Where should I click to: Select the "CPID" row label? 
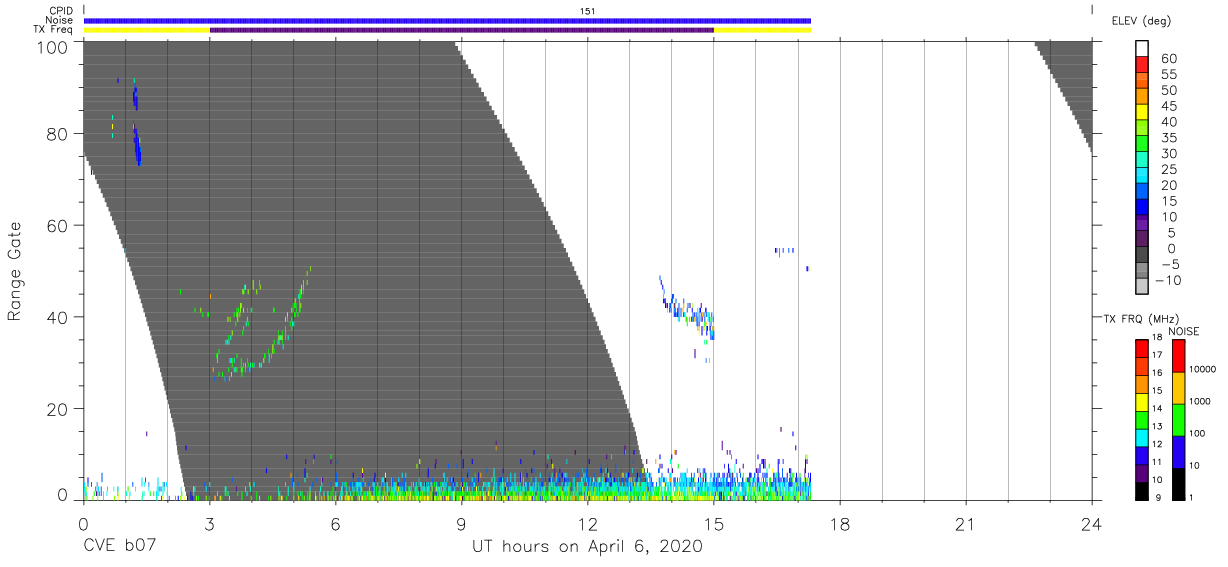(61, 10)
